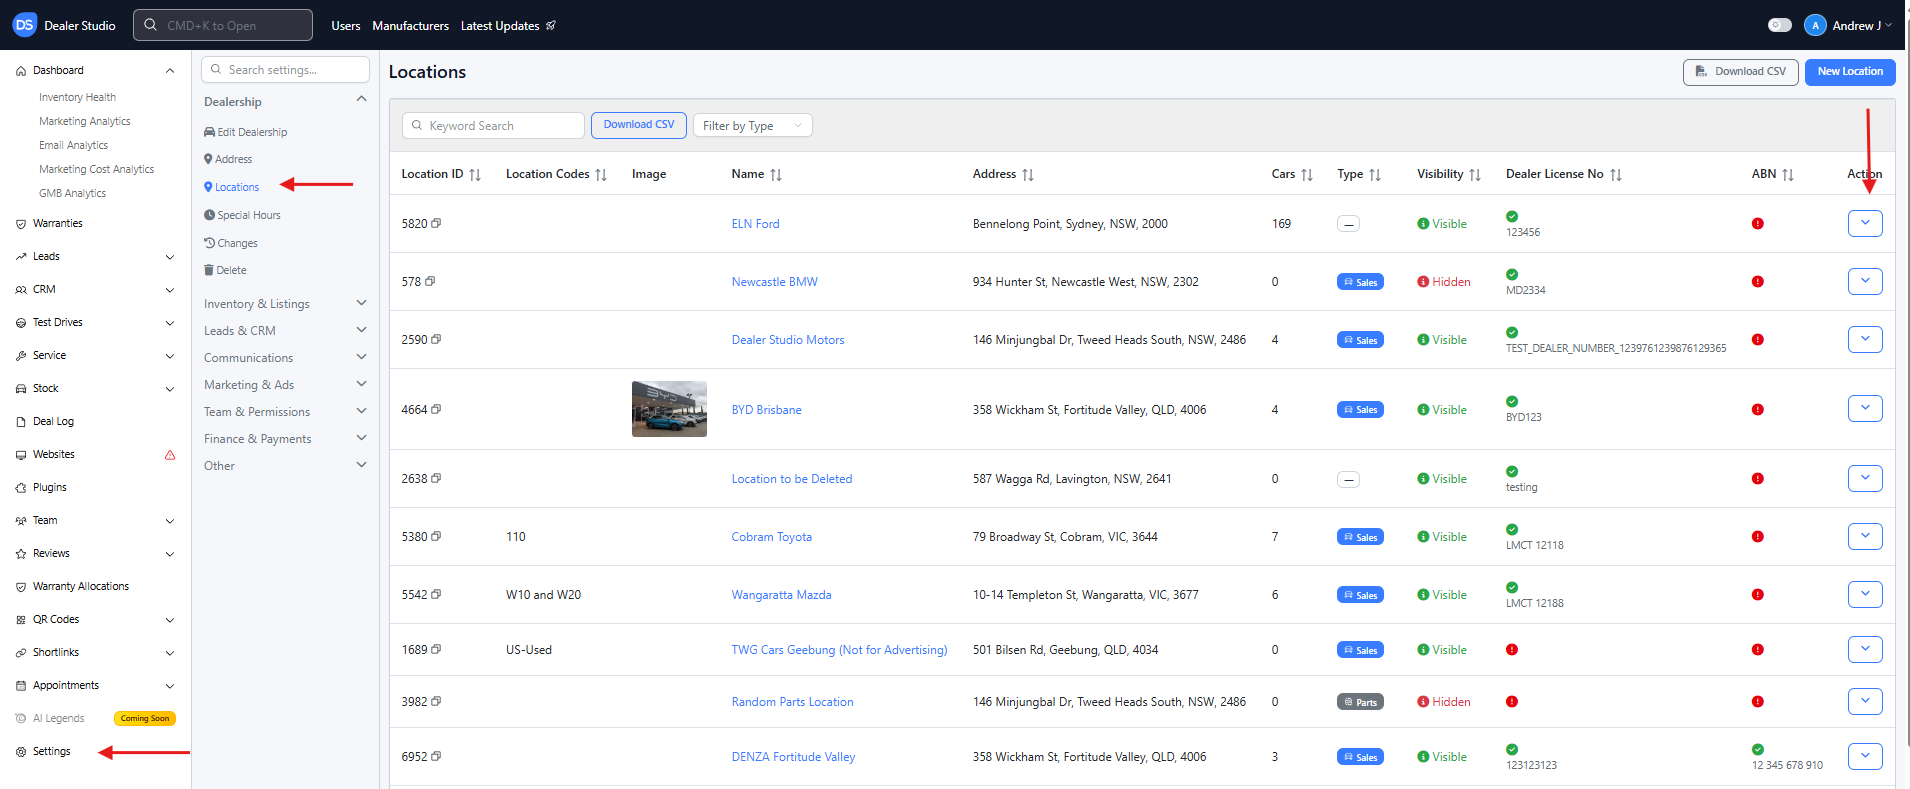The height and width of the screenshot is (789, 1910).
Task: Open the BYD Brisbane location image thumbnail
Action: pos(669,409)
